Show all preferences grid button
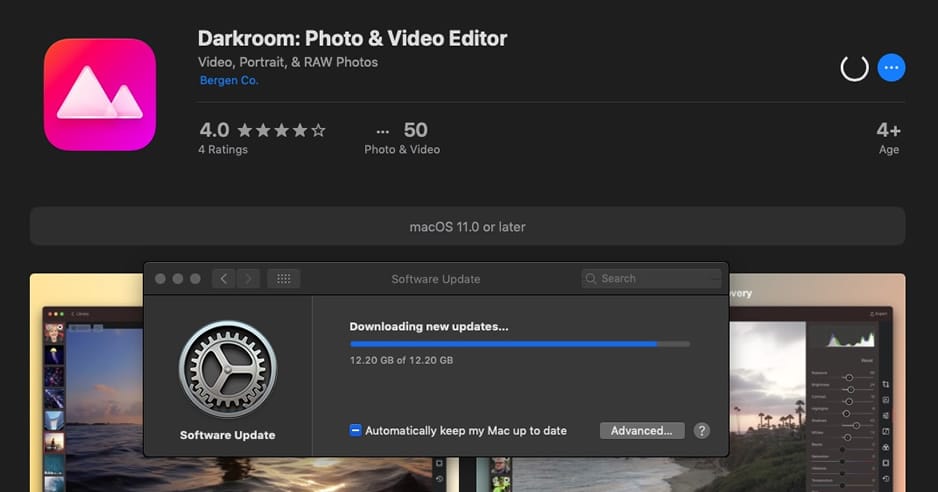938x492 pixels. pyautogui.click(x=284, y=279)
